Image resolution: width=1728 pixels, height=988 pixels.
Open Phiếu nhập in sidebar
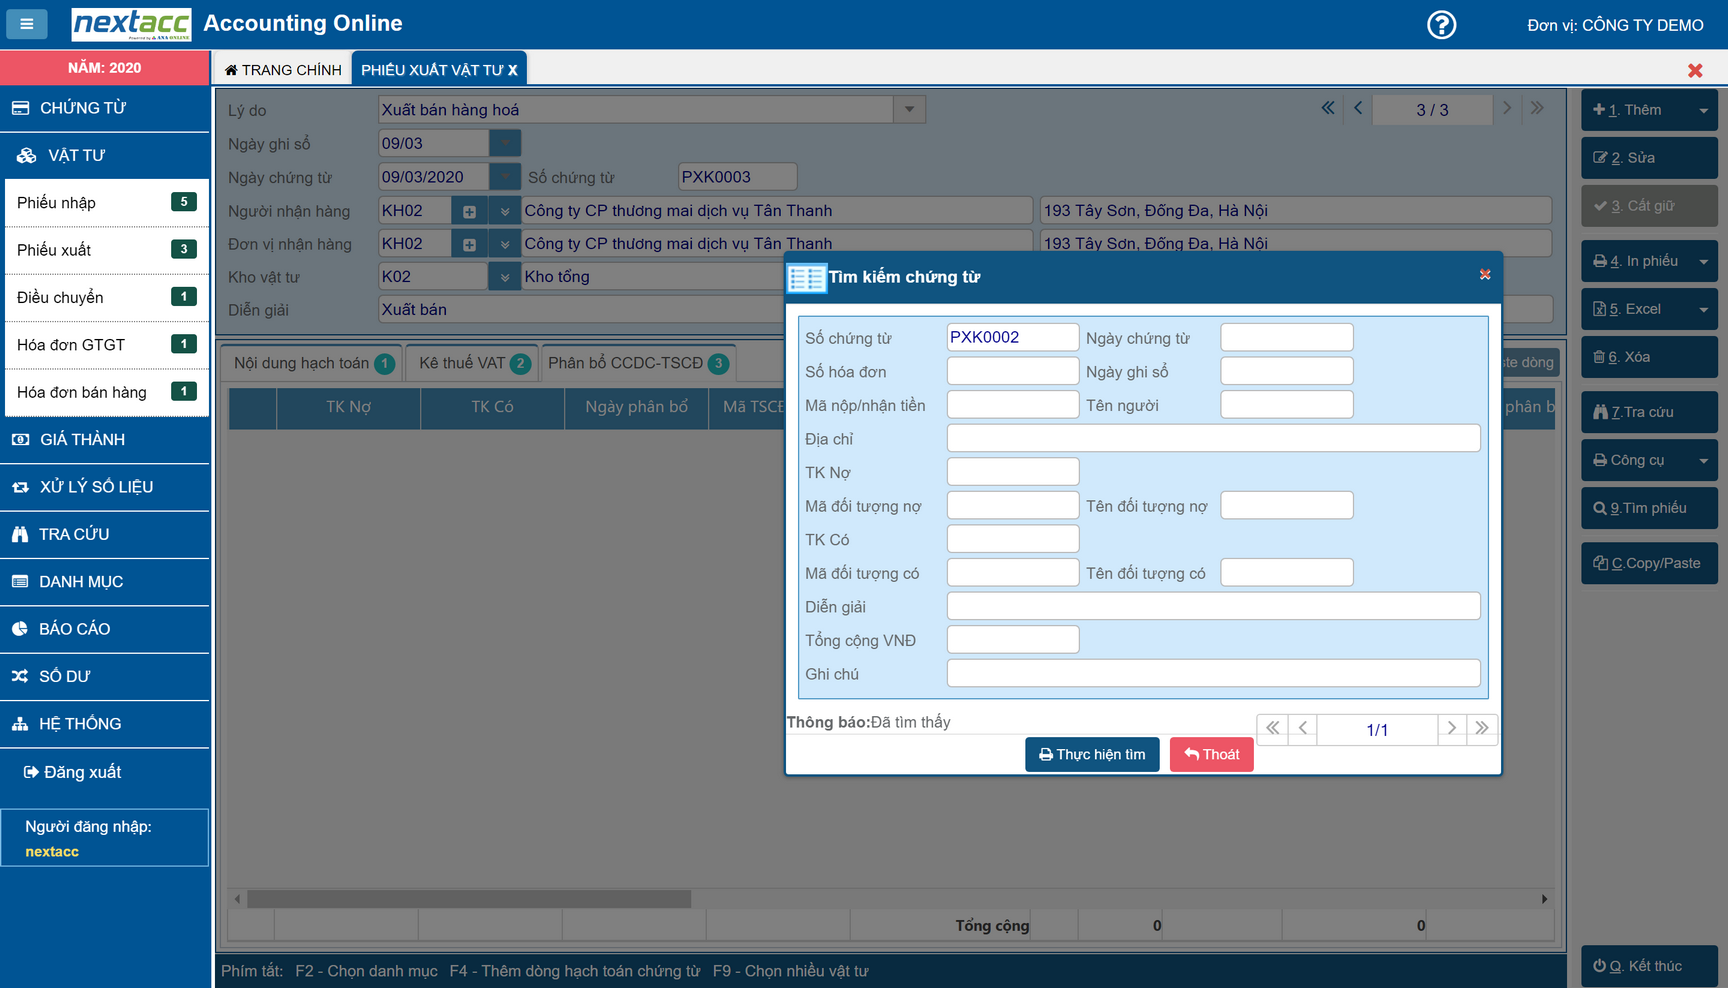pyautogui.click(x=57, y=203)
